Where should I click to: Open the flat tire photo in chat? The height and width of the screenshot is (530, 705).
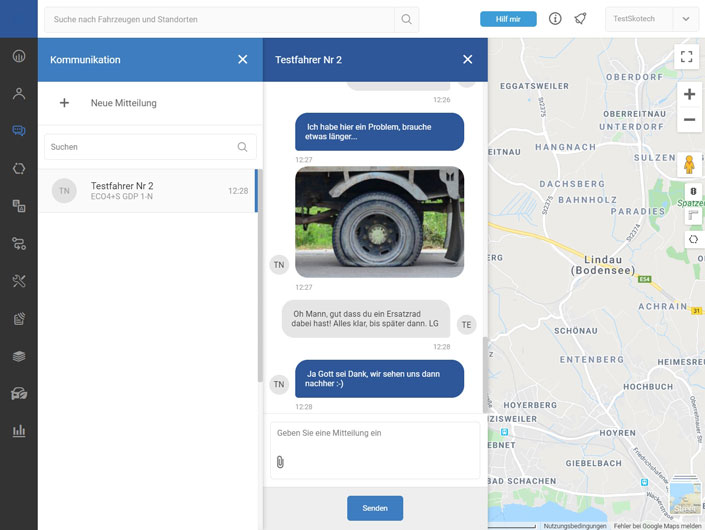tap(379, 222)
